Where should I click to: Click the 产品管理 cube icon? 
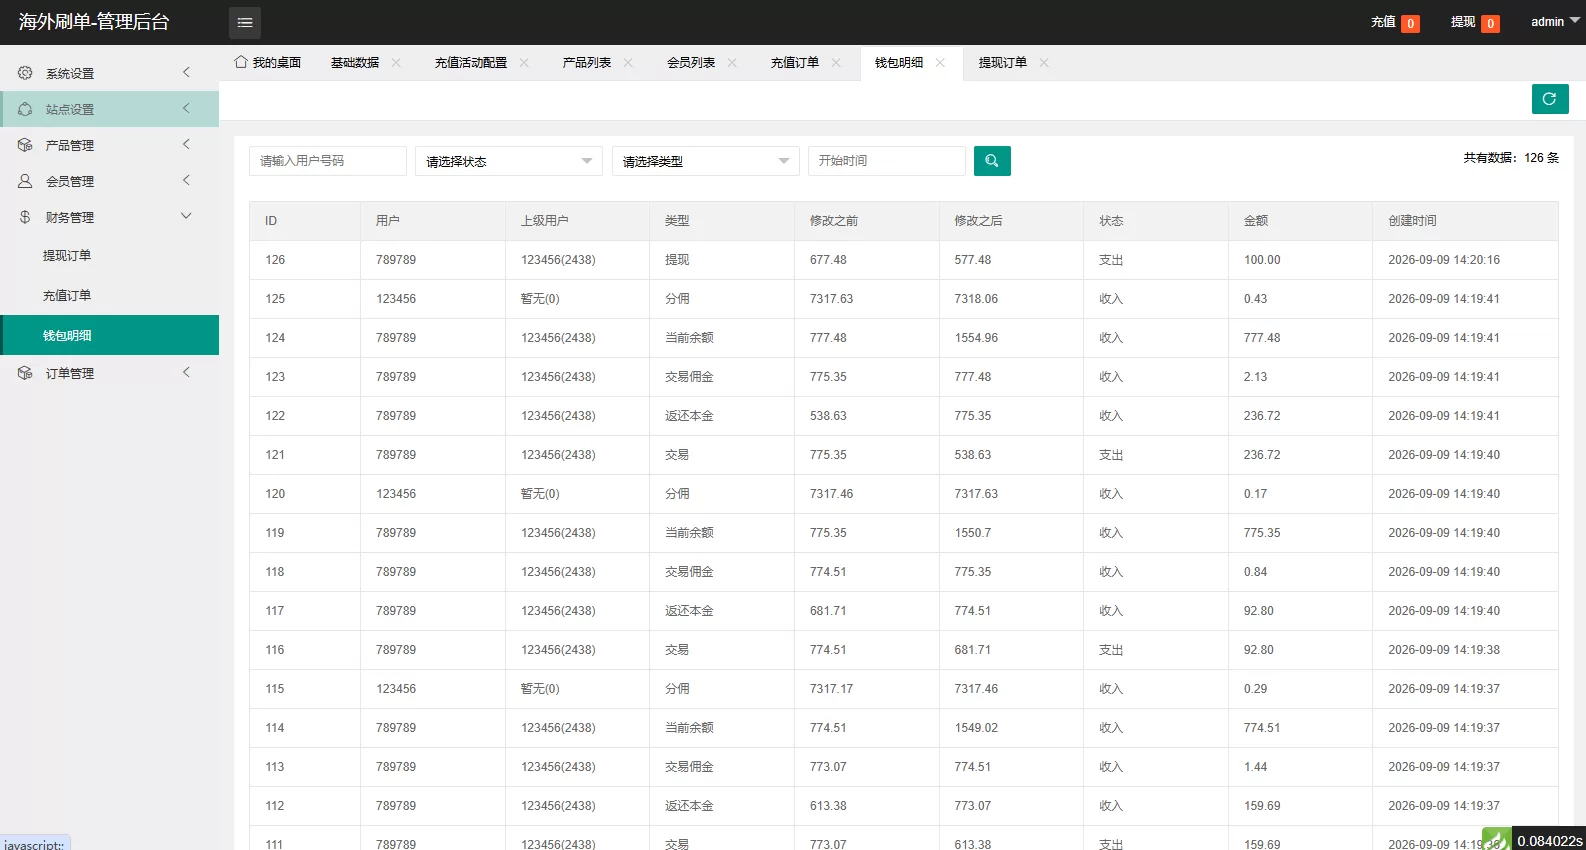[x=25, y=145]
